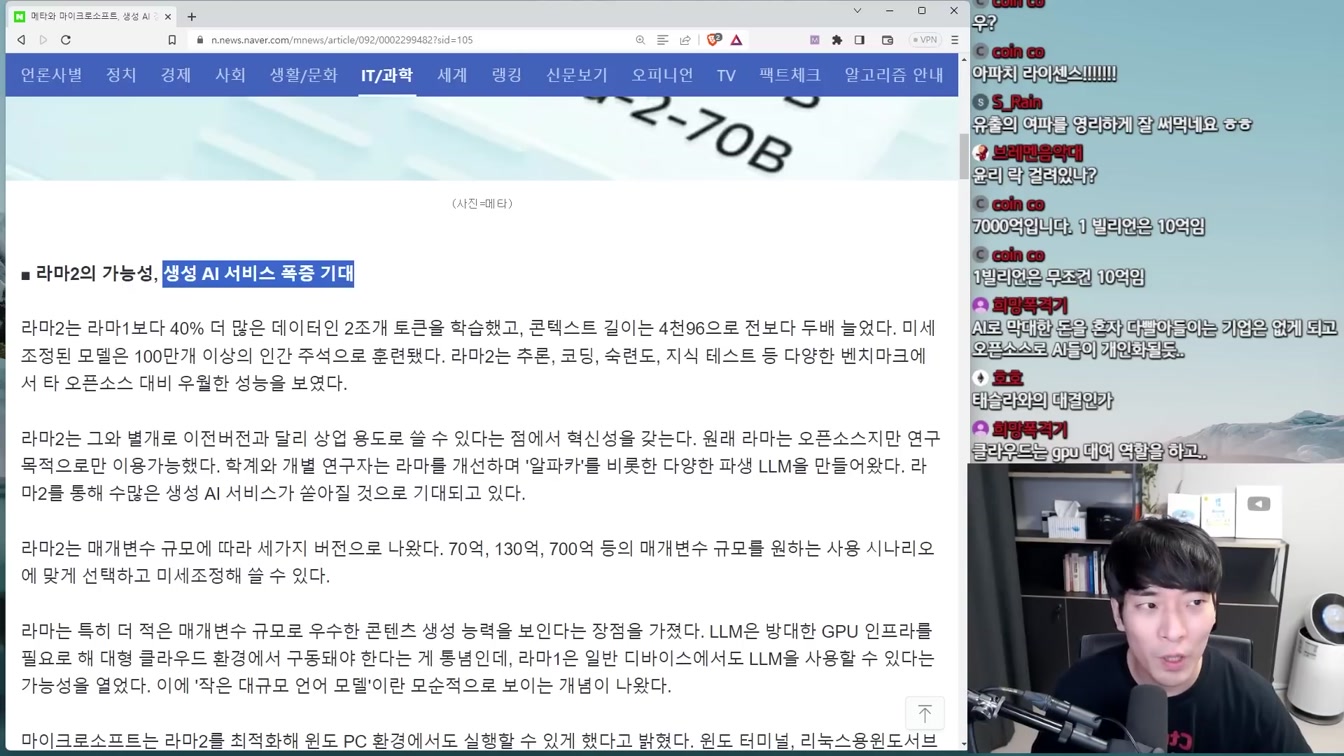Reload the current Naver news page

click(66, 40)
